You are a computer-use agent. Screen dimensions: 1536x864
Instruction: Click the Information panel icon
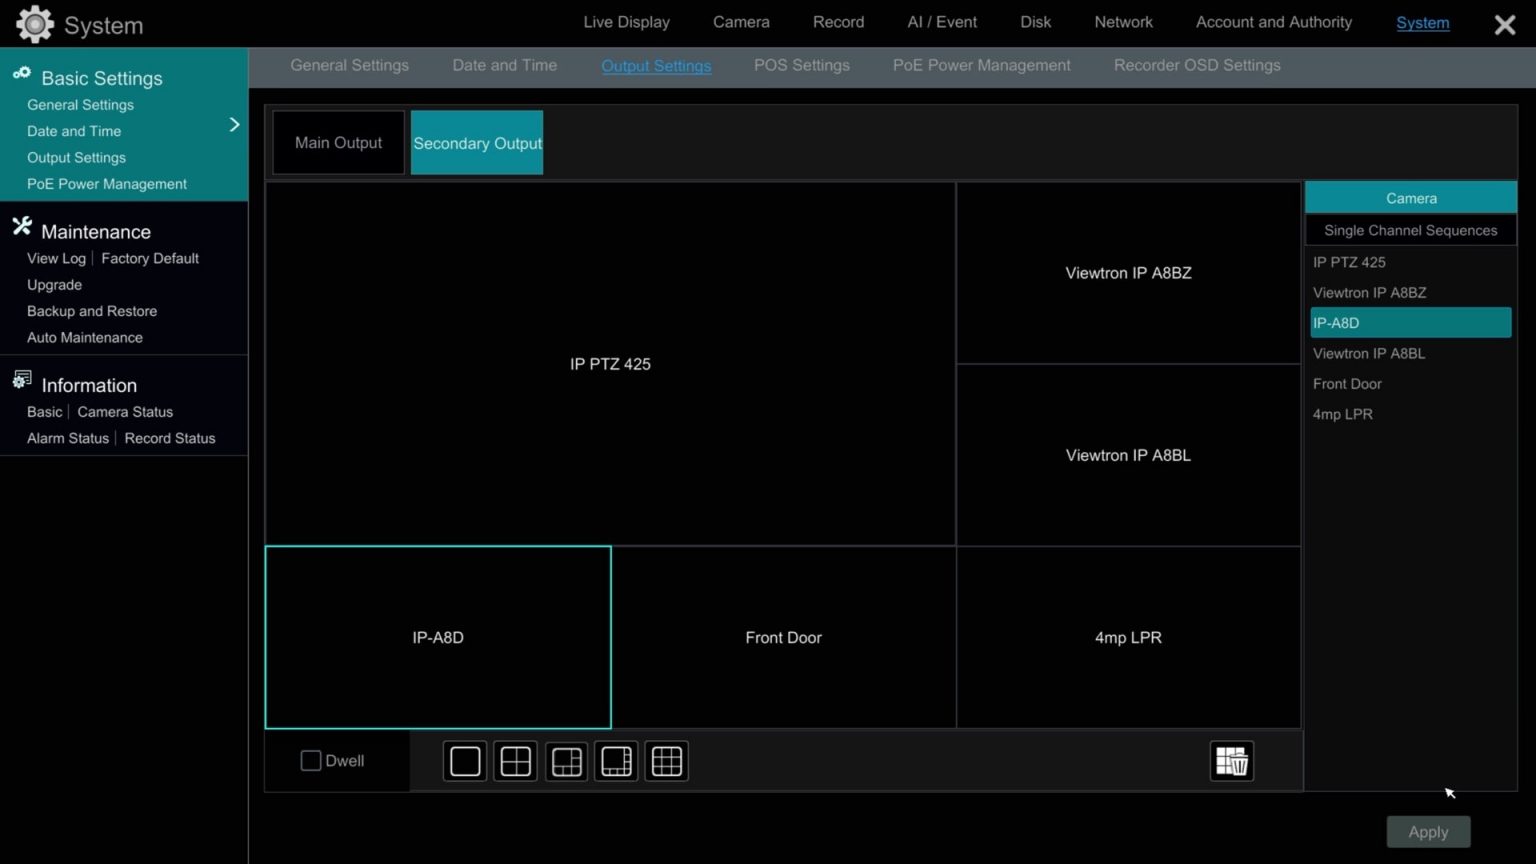pyautogui.click(x=21, y=380)
